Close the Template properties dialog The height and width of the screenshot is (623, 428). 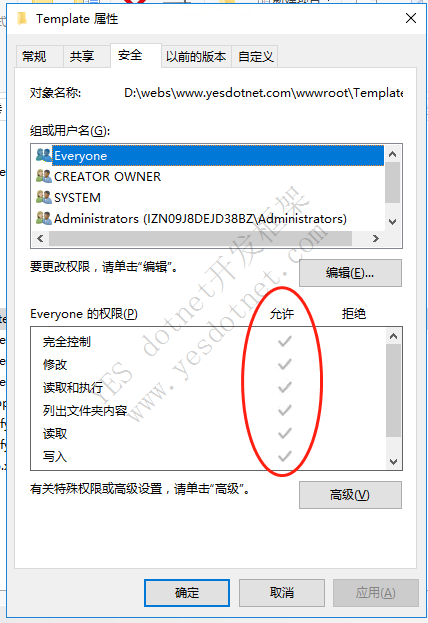coord(411,18)
